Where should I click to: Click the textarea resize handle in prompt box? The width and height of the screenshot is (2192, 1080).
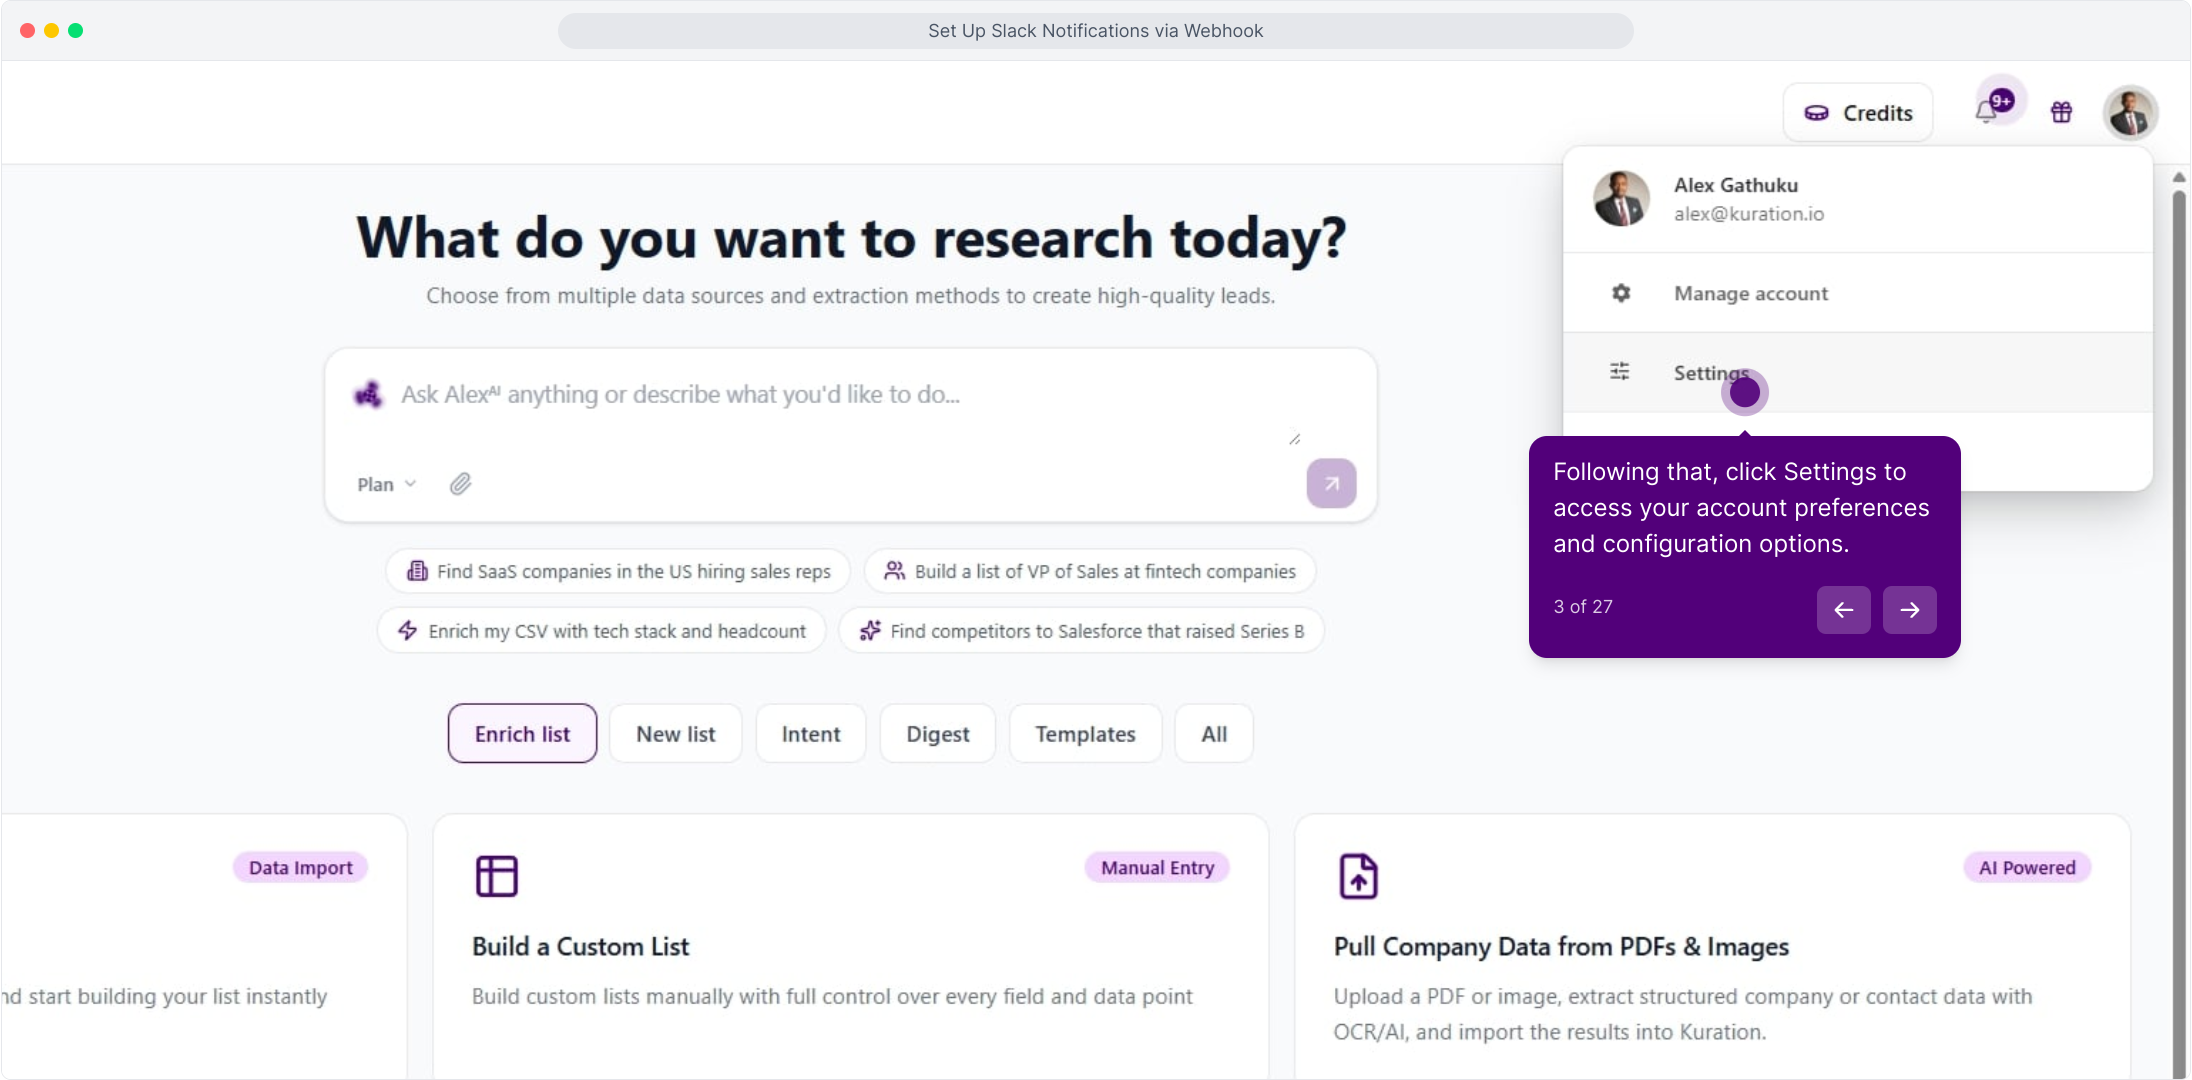point(1294,438)
